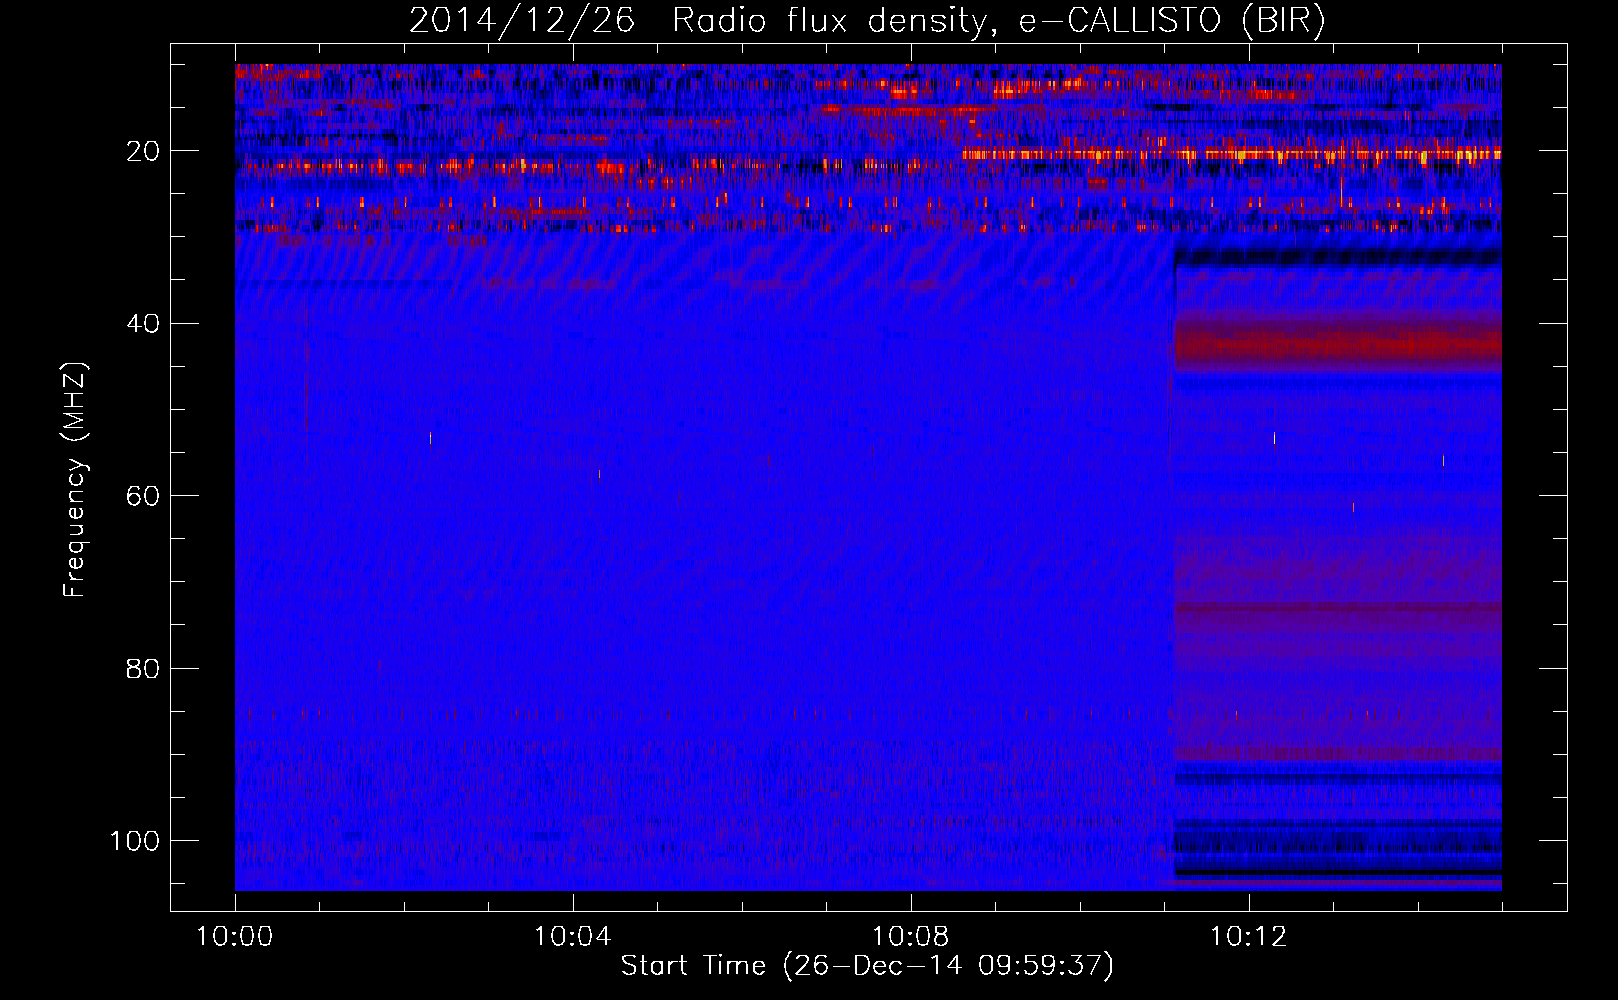Click the 'Start Time (26-Dec-14 09:59:37)' label

point(867,966)
